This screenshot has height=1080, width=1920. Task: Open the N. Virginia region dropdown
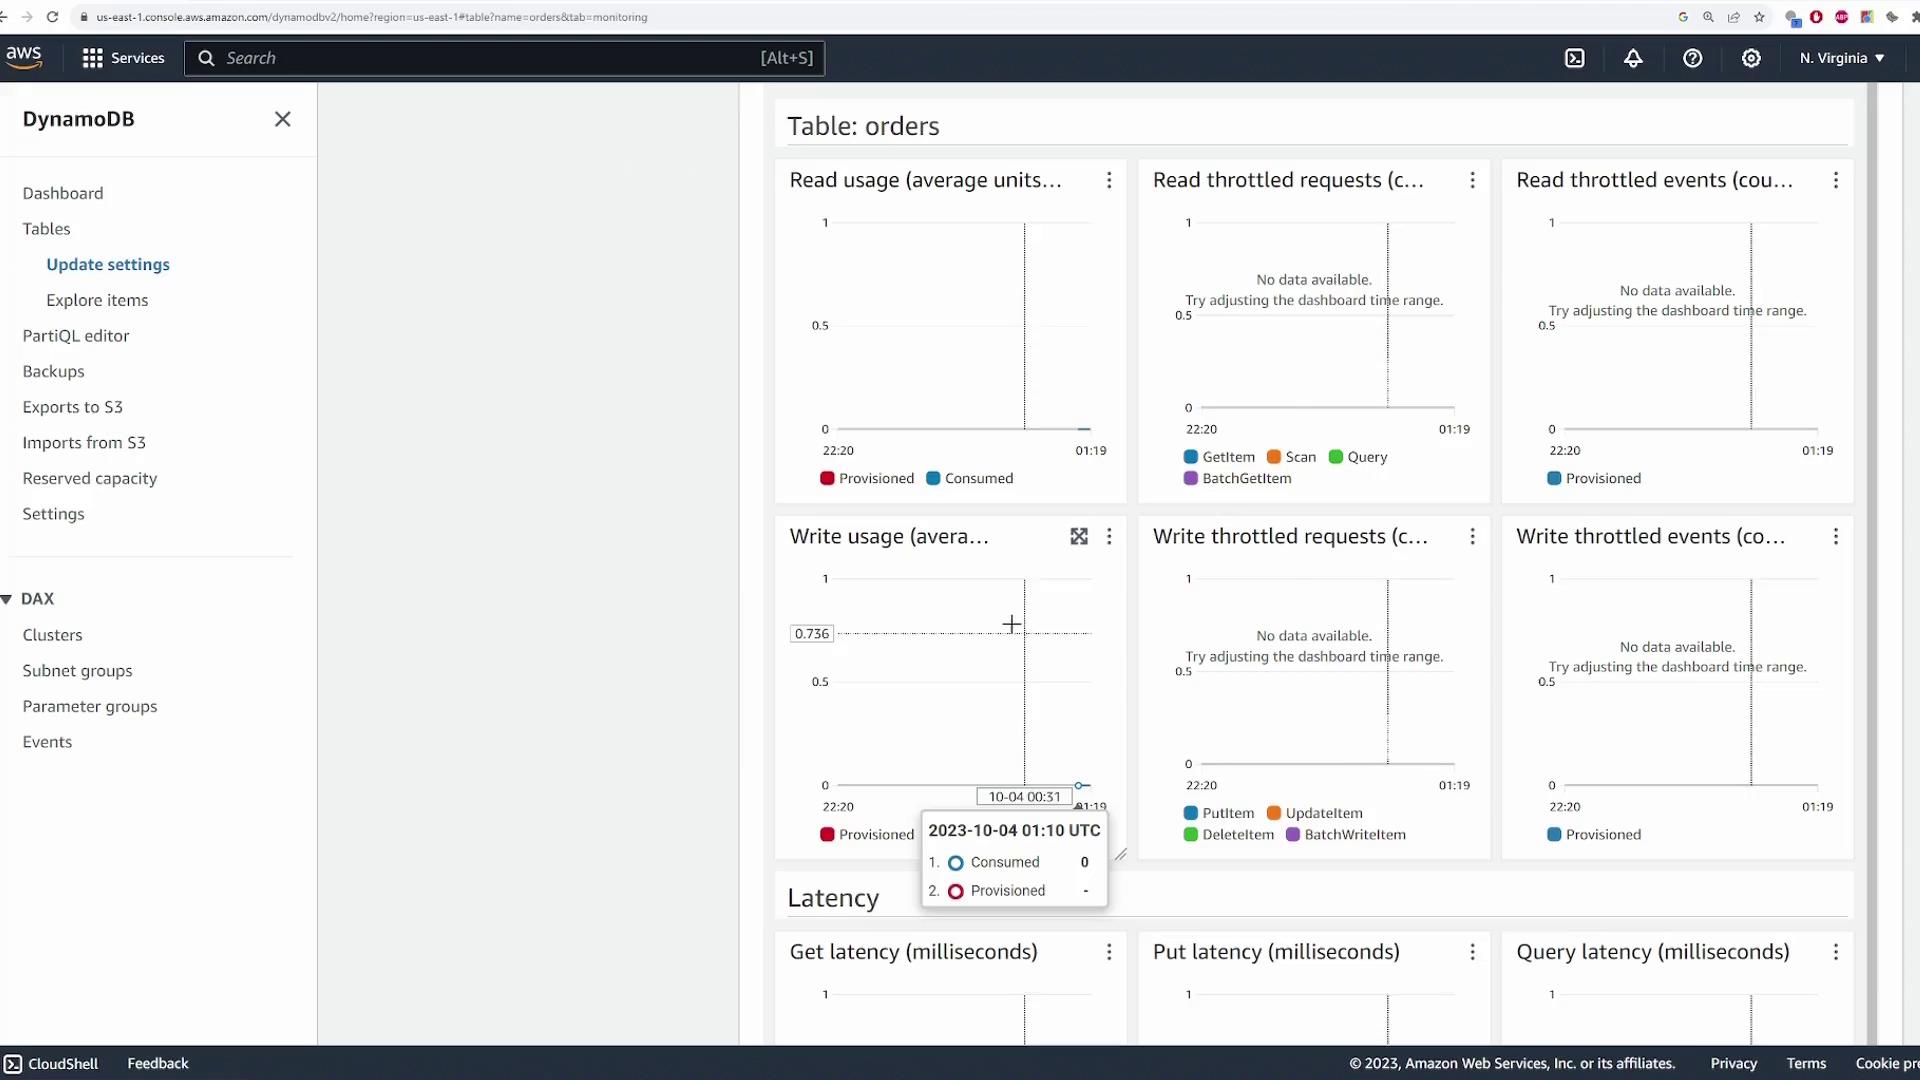(x=1841, y=58)
